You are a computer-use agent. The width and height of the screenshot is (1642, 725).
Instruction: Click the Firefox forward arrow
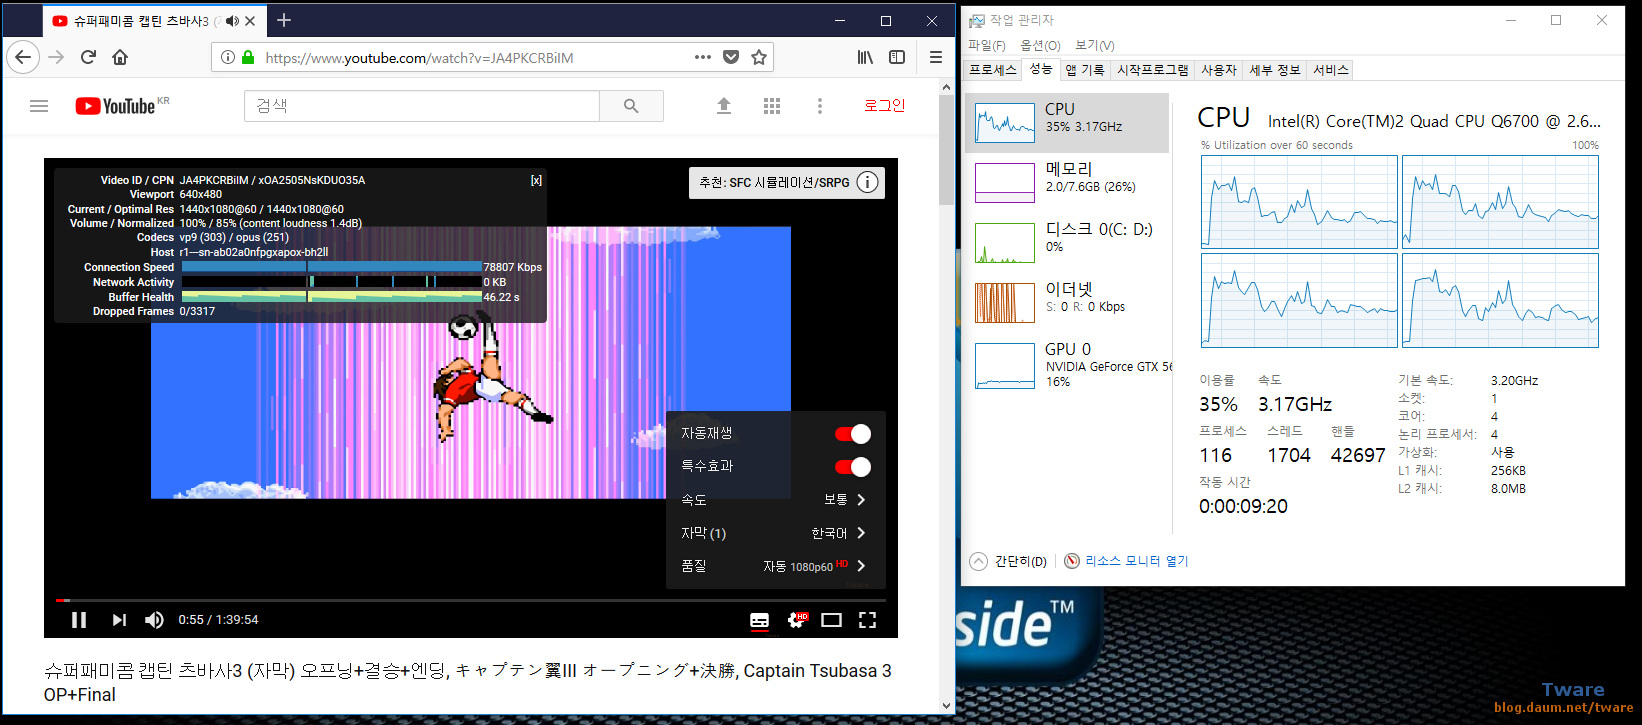56,57
